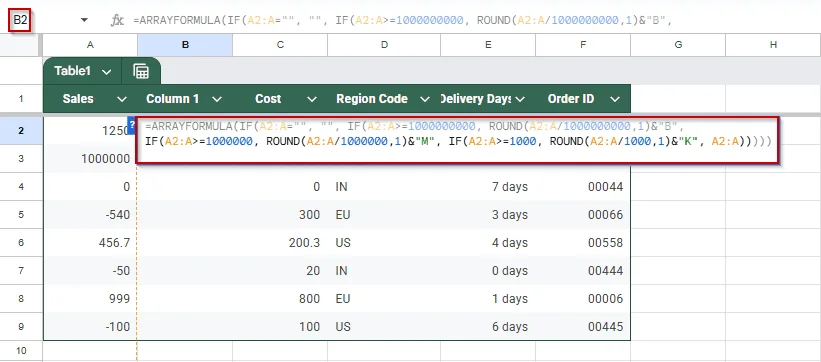Expand the Table1 name dropdown
The image size is (821, 362).
click(107, 72)
